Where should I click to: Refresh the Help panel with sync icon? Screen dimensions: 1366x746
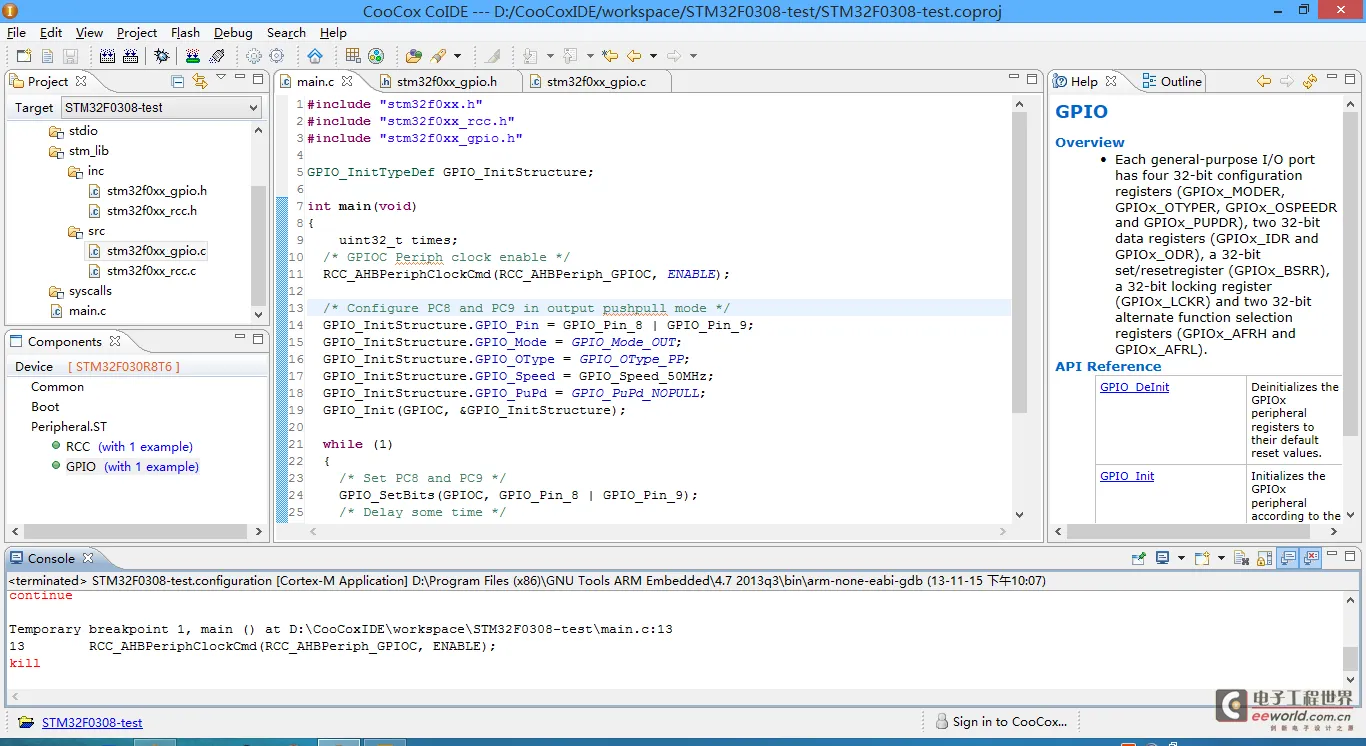pos(1310,81)
